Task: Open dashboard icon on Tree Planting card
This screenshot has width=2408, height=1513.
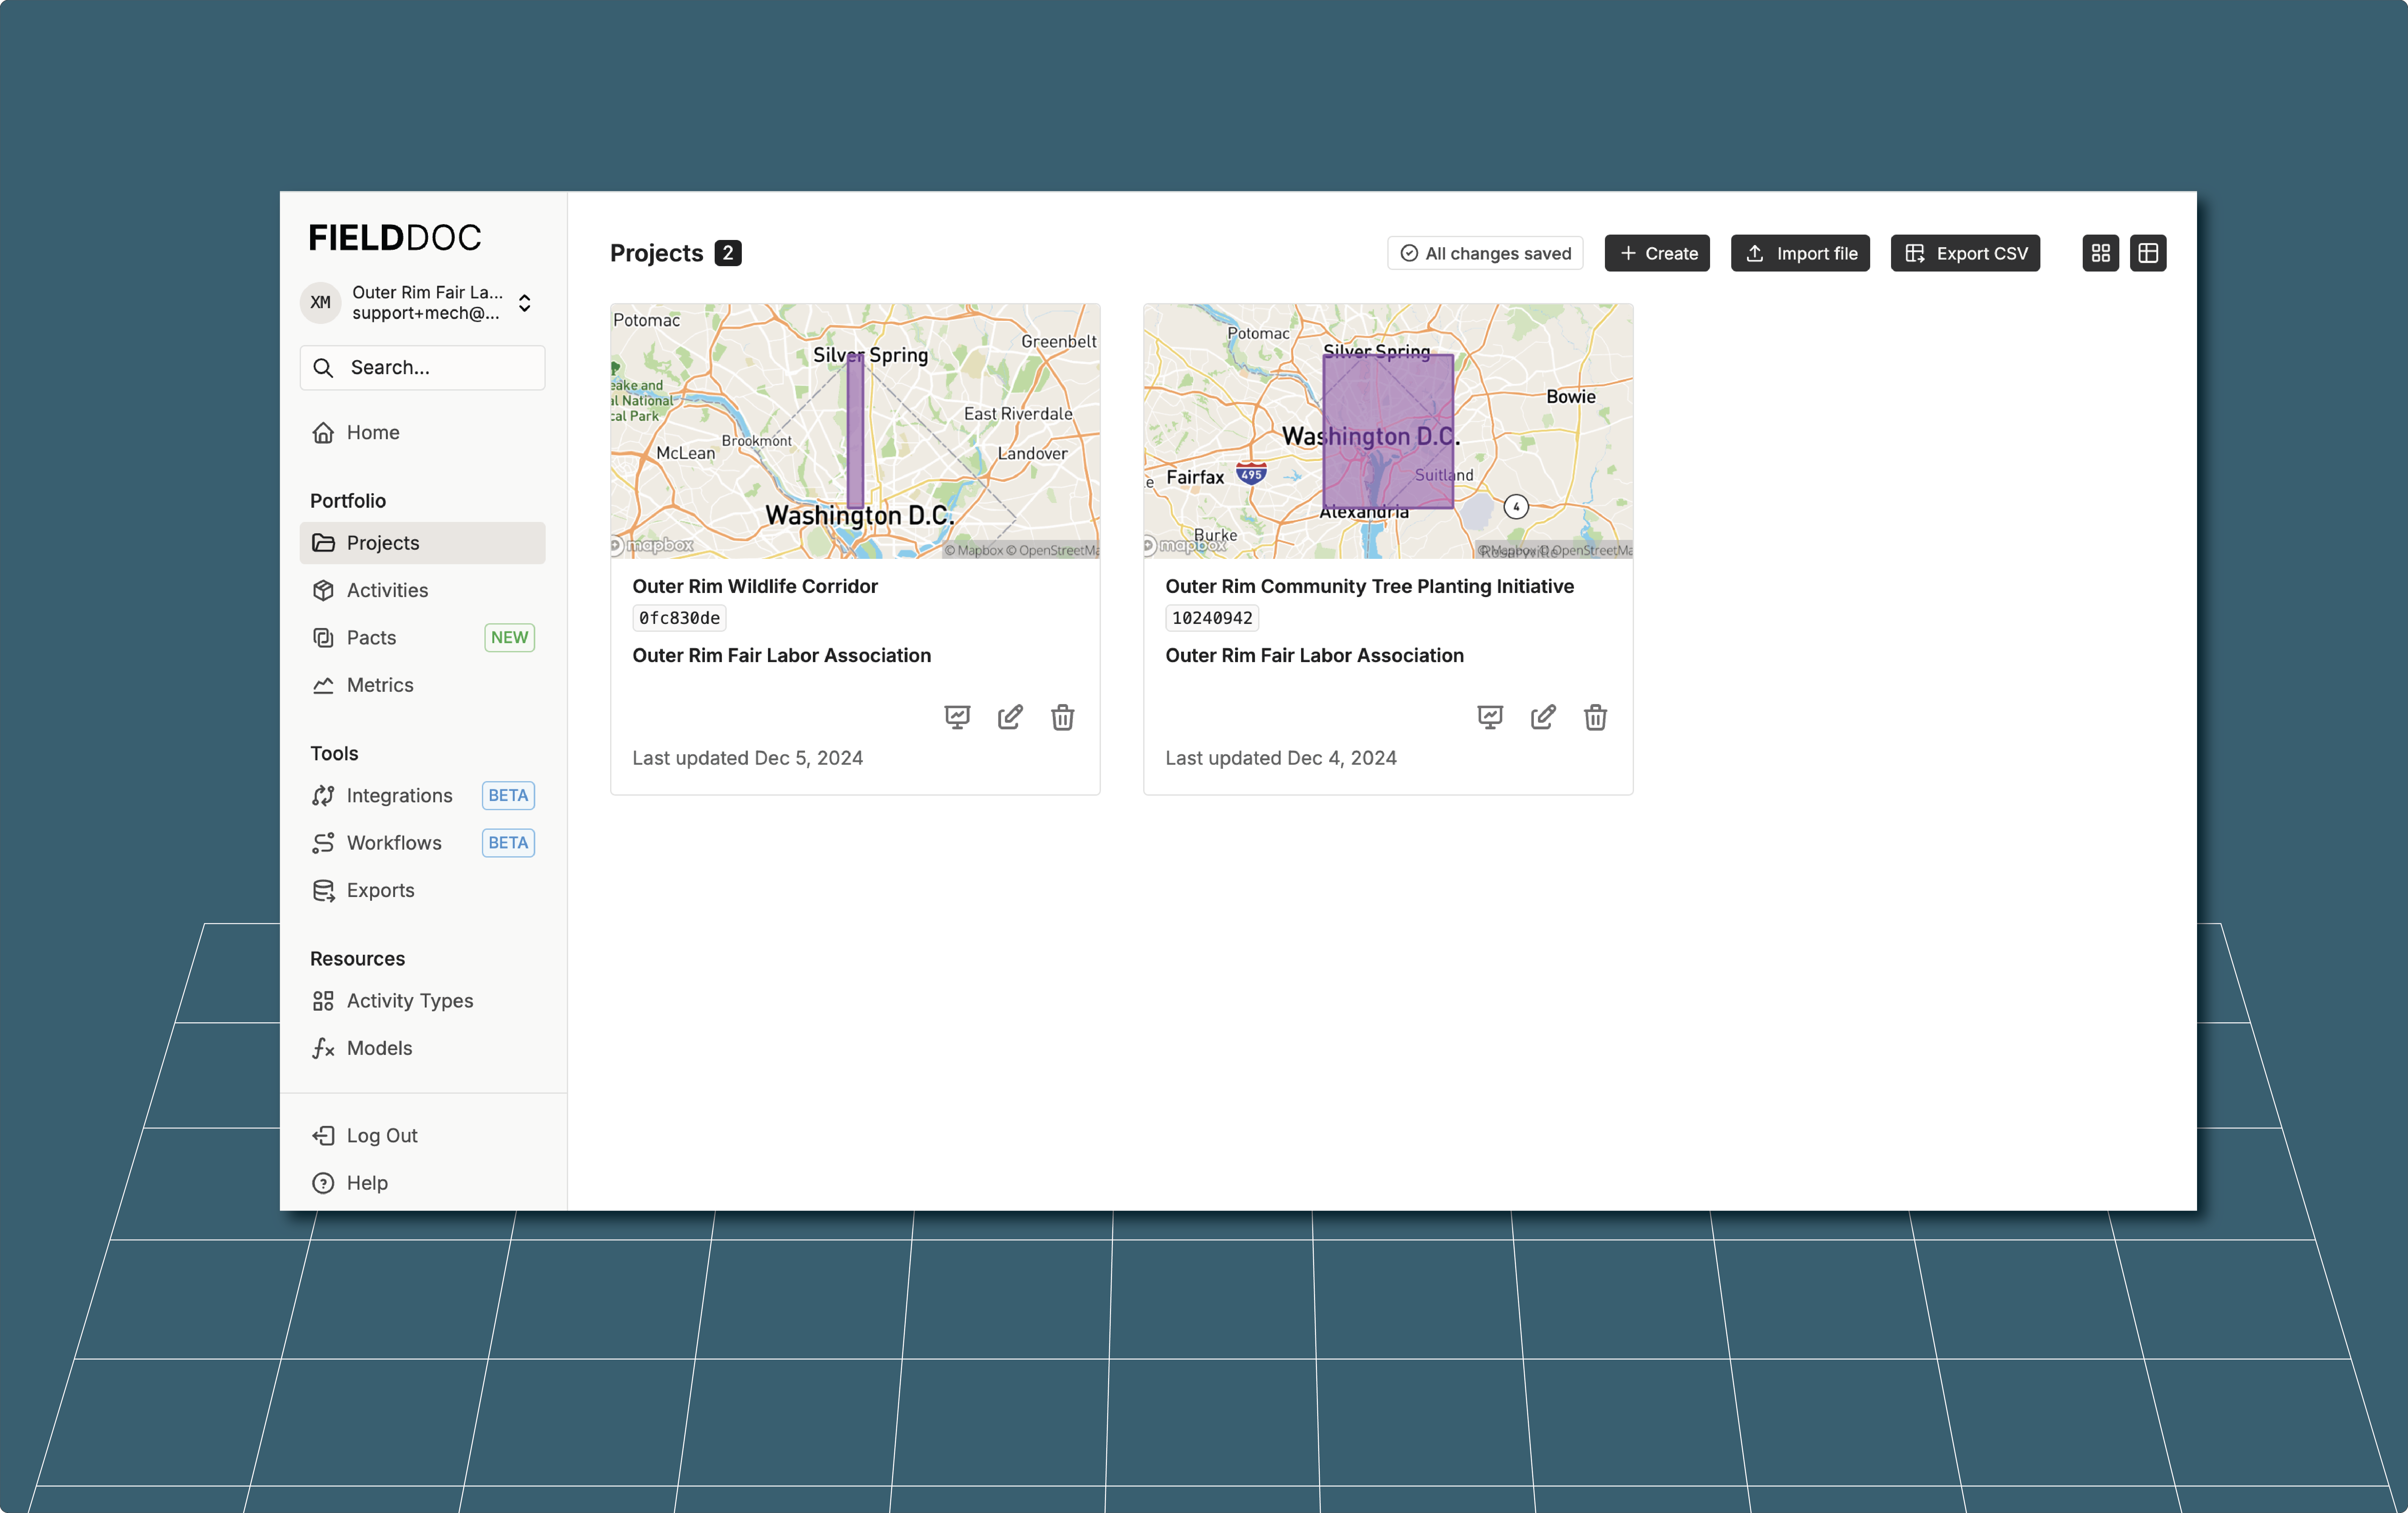Action: click(x=1490, y=717)
